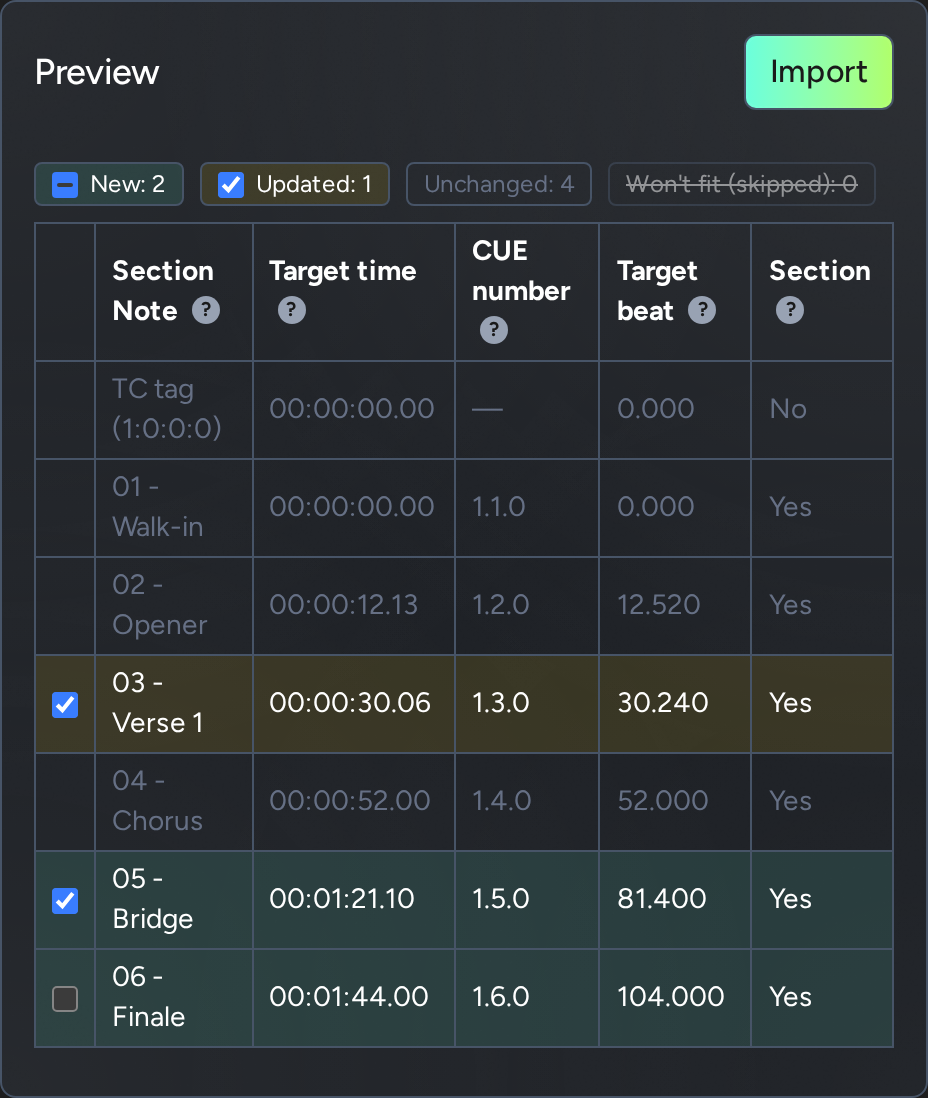Click target time 00:00:52.00
This screenshot has width=928, height=1098.
pyautogui.click(x=349, y=801)
